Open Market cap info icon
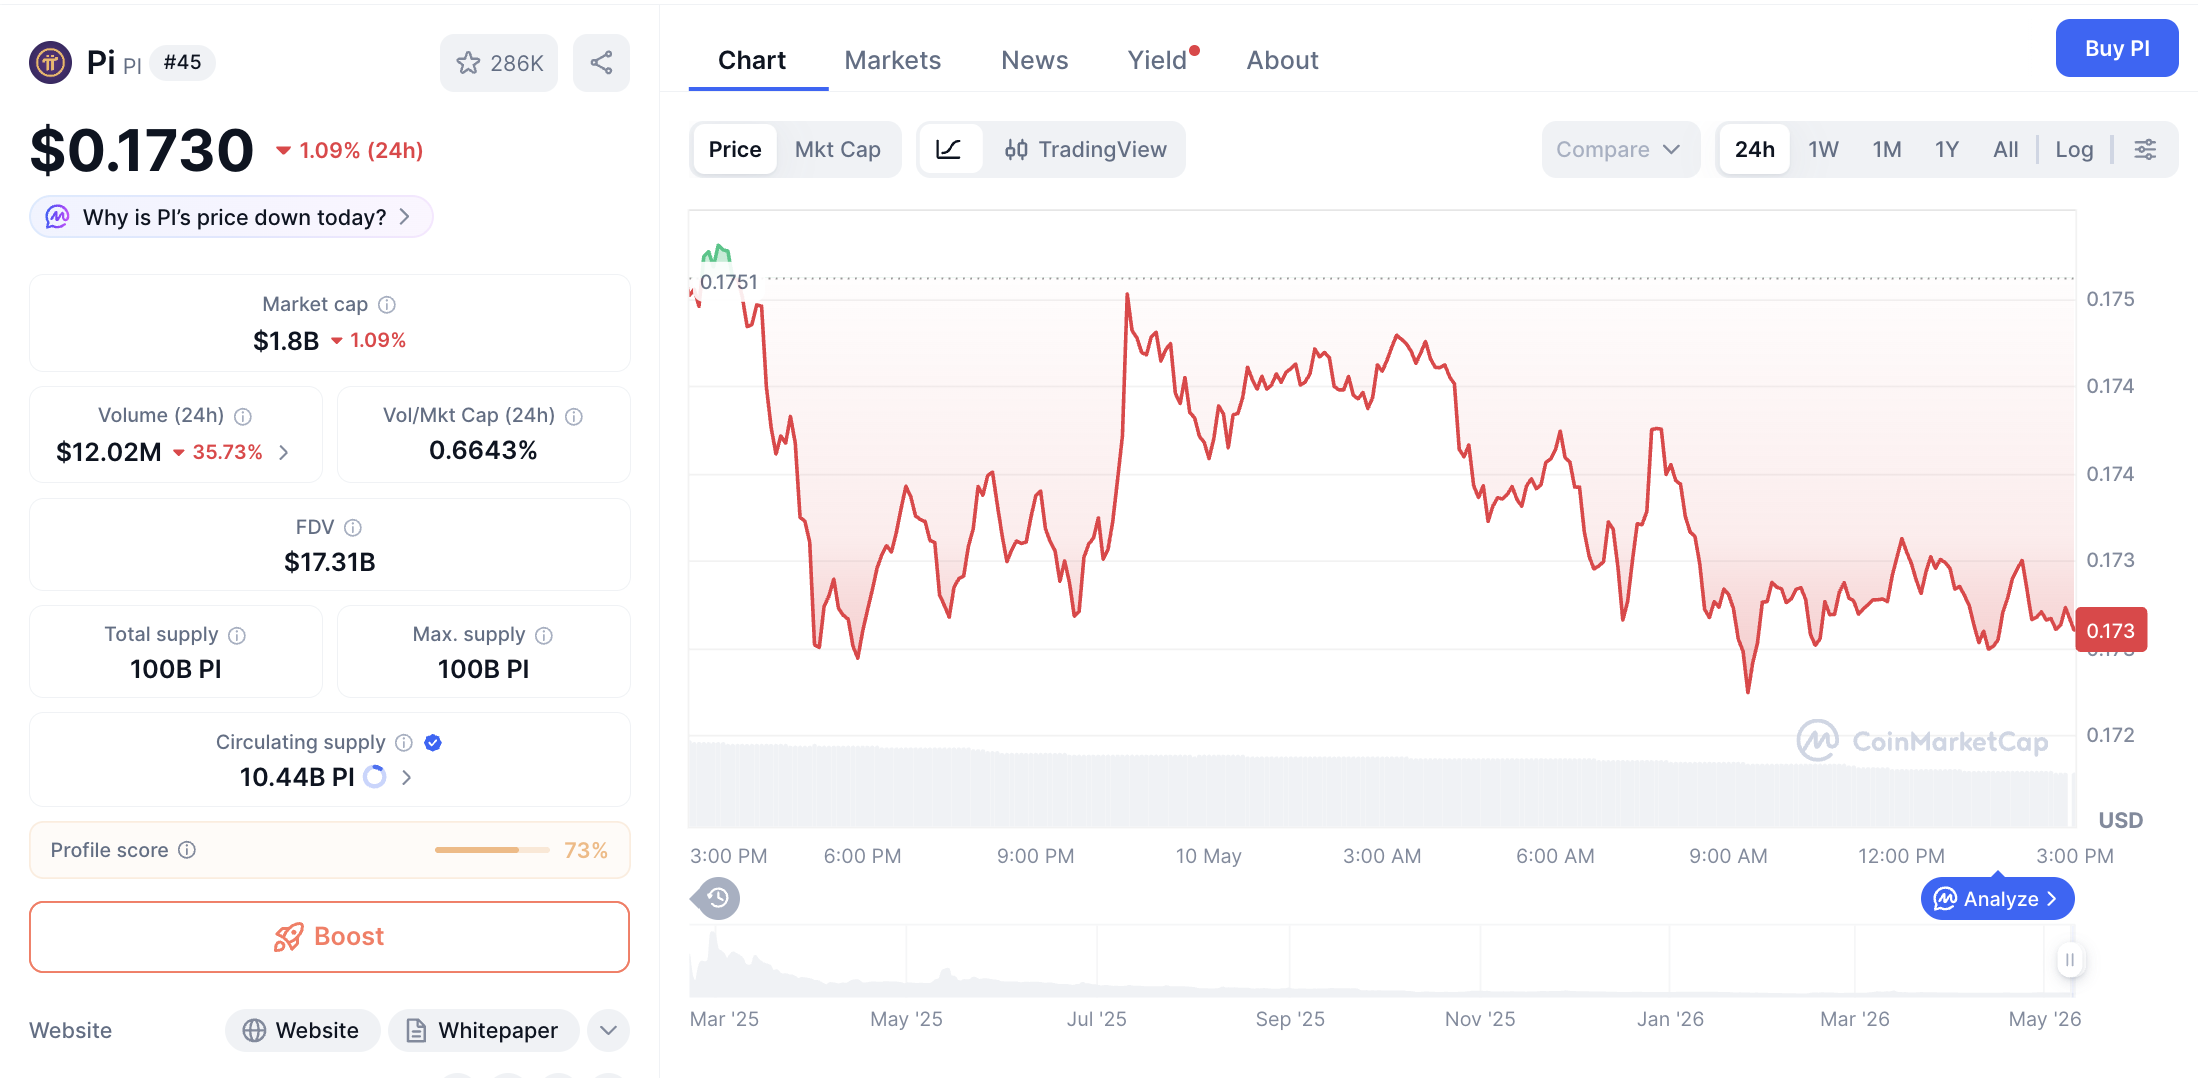The image size is (2198, 1078). (387, 304)
